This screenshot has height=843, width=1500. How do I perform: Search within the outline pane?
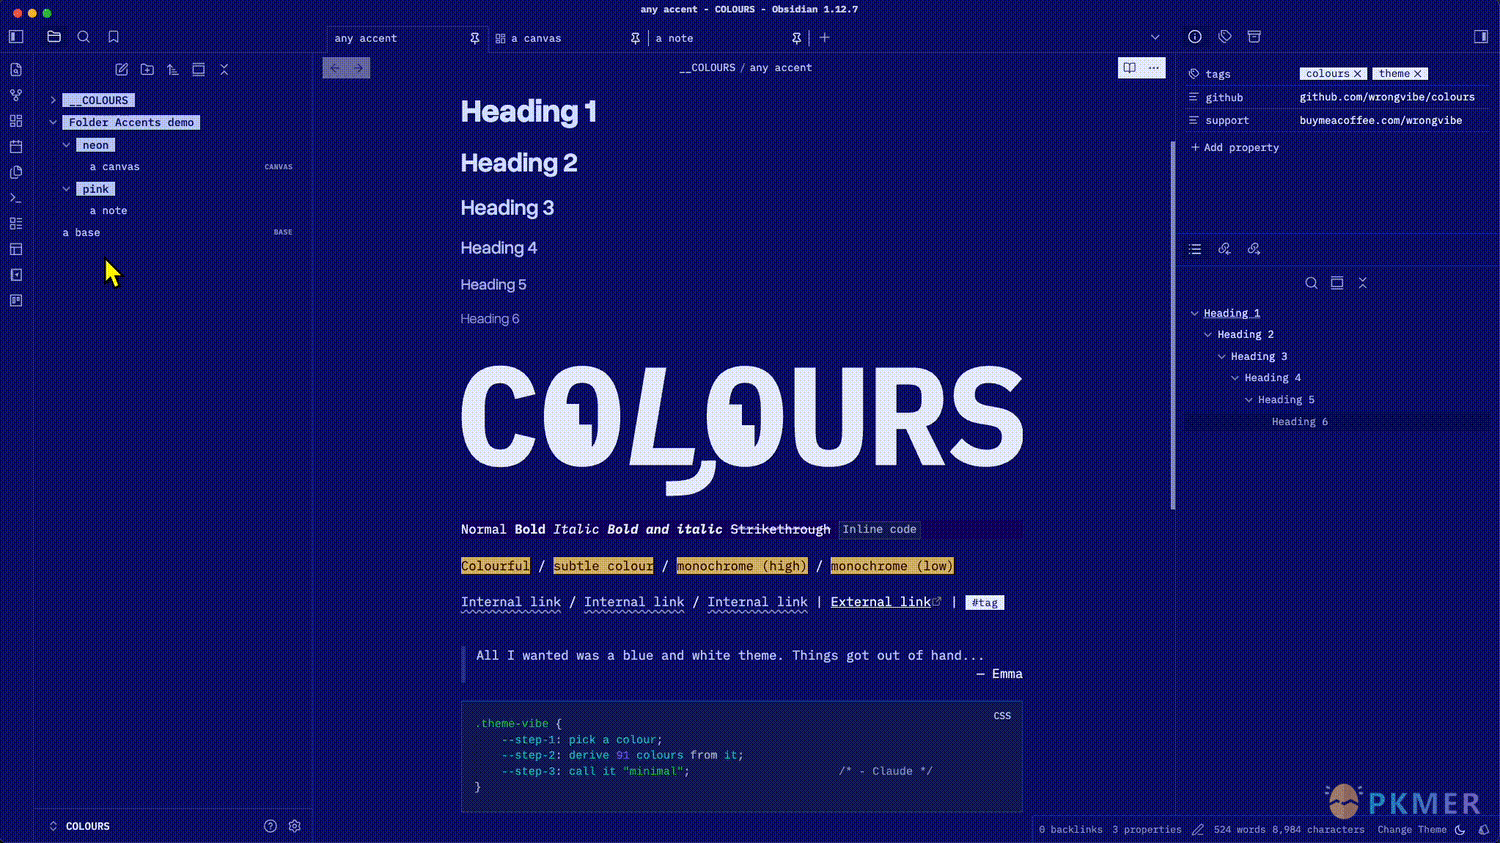[1311, 283]
